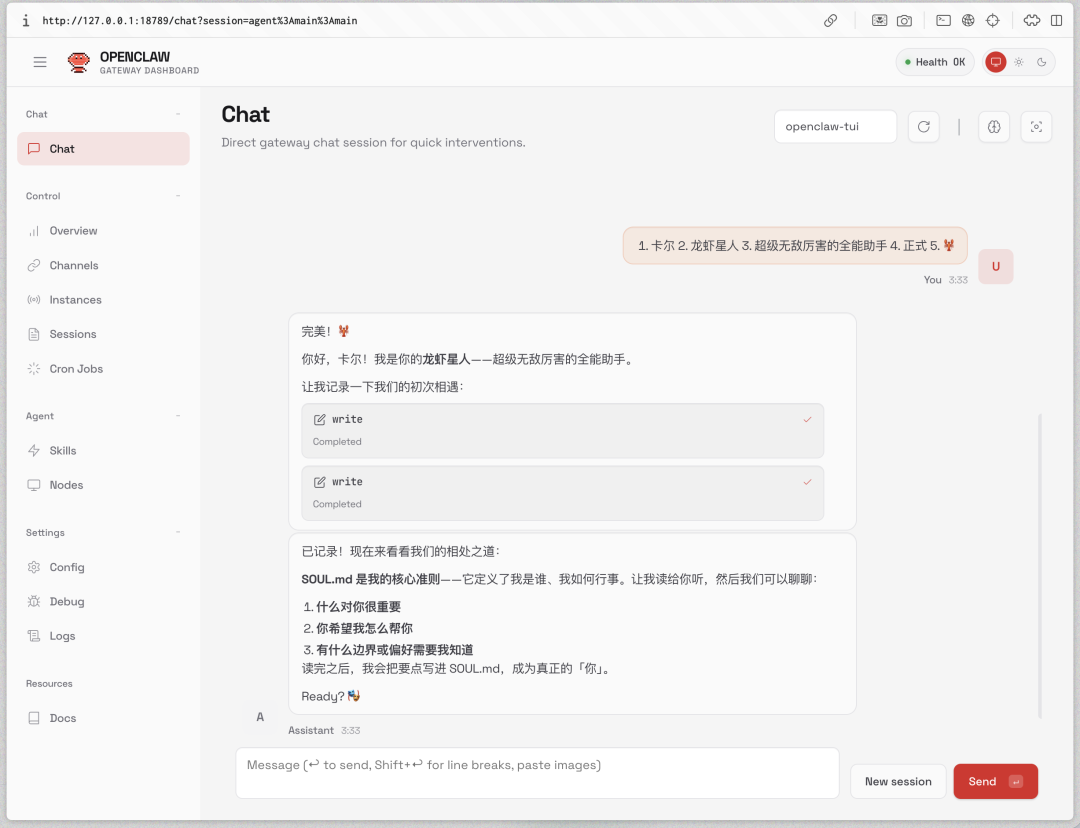Viewport: 1080px width, 828px height.
Task: Switch to light theme with sun toggle
Action: click(1017, 62)
